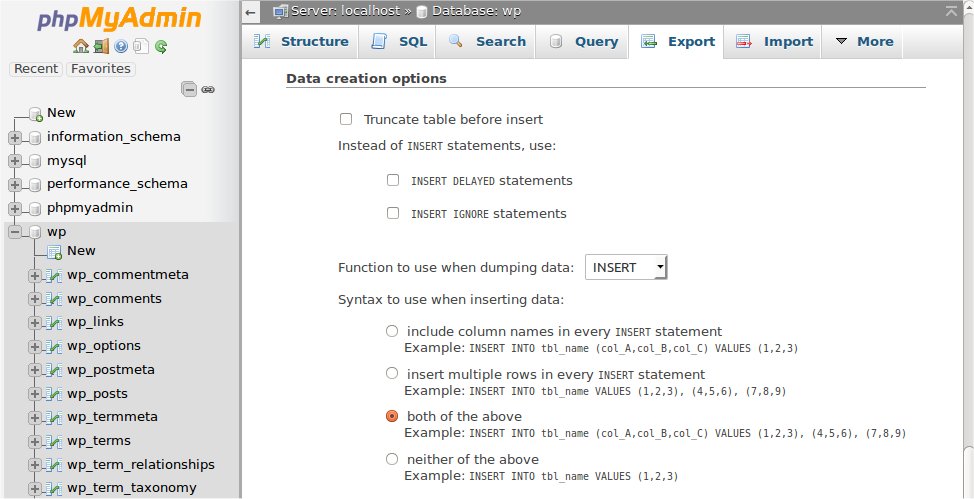Screen dimensions: 974x499
Task: Open the wp_posts table link
Action: click(x=97, y=393)
